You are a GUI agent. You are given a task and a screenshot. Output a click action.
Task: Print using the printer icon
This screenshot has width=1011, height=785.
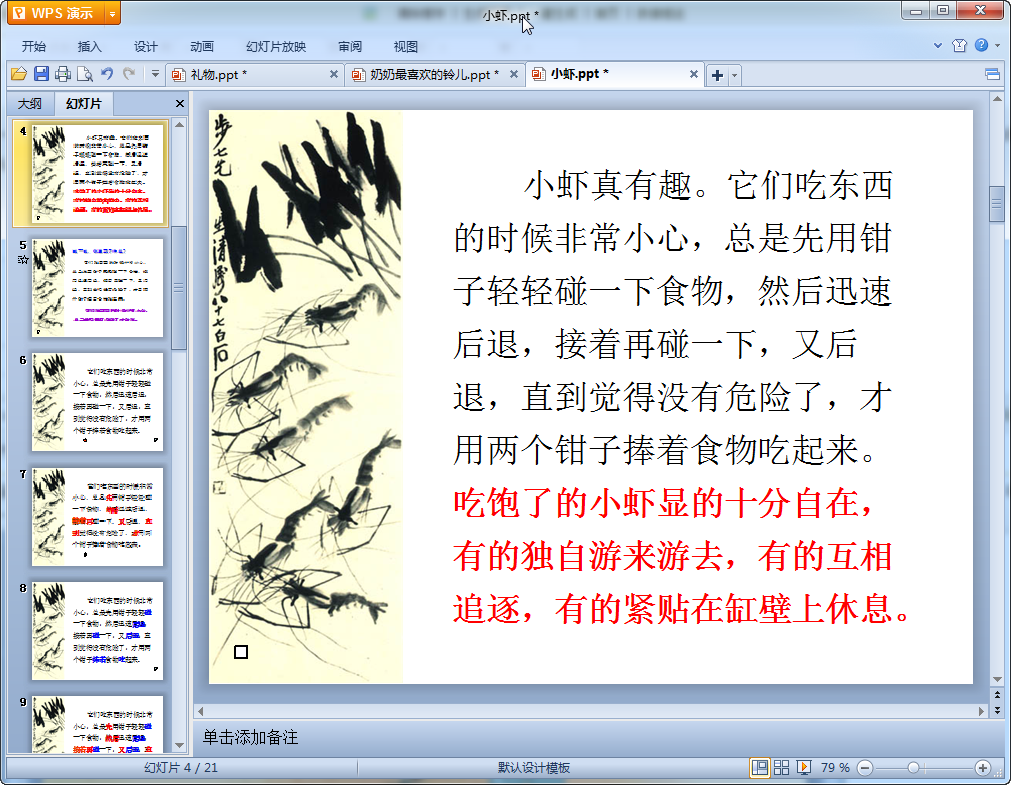pos(63,74)
